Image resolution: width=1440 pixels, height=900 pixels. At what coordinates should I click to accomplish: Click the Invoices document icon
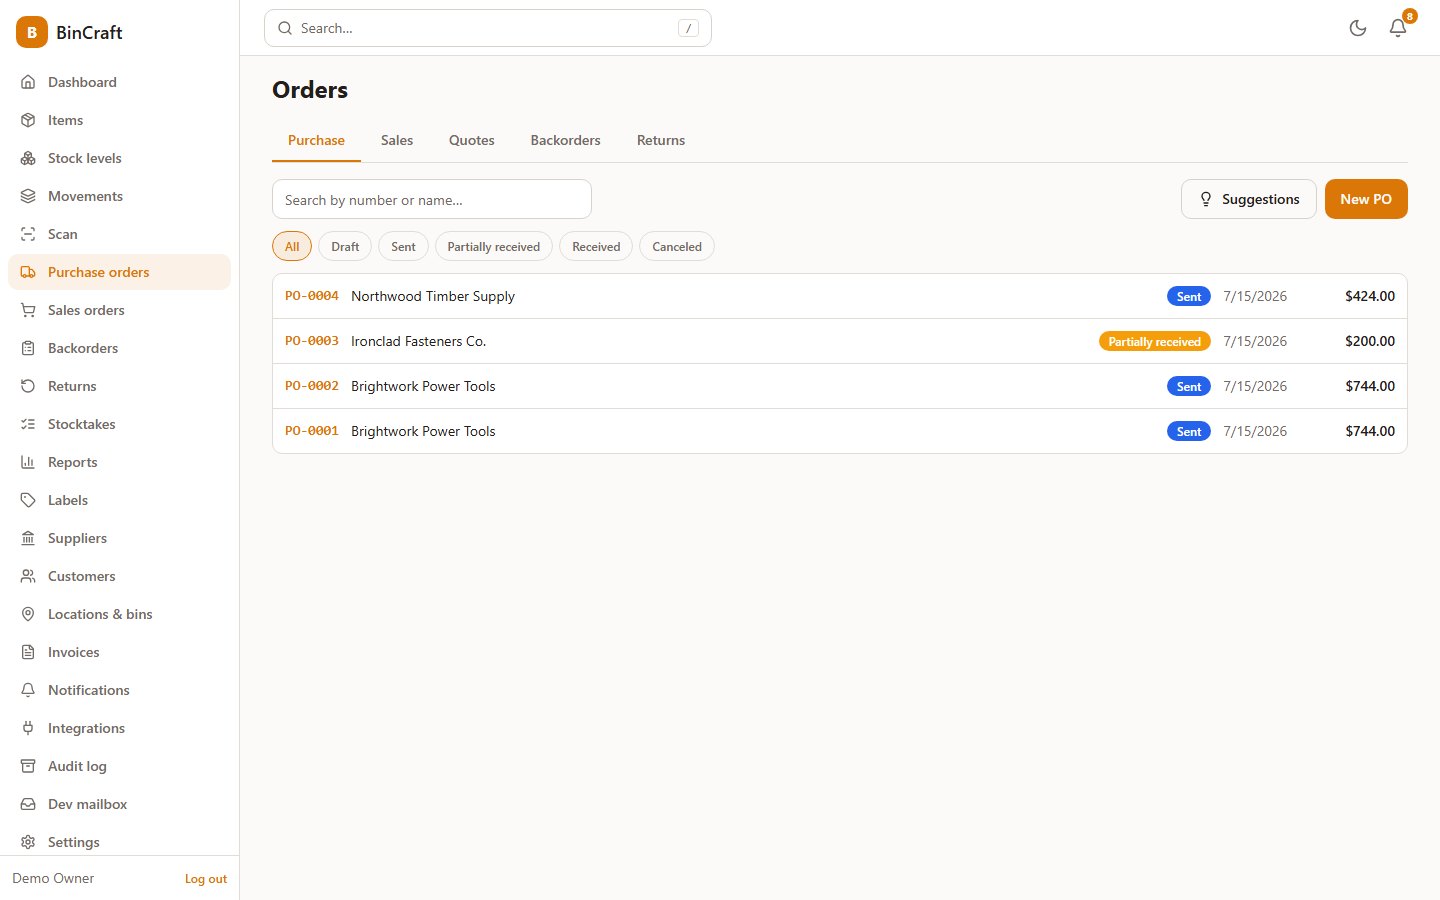click(x=28, y=652)
